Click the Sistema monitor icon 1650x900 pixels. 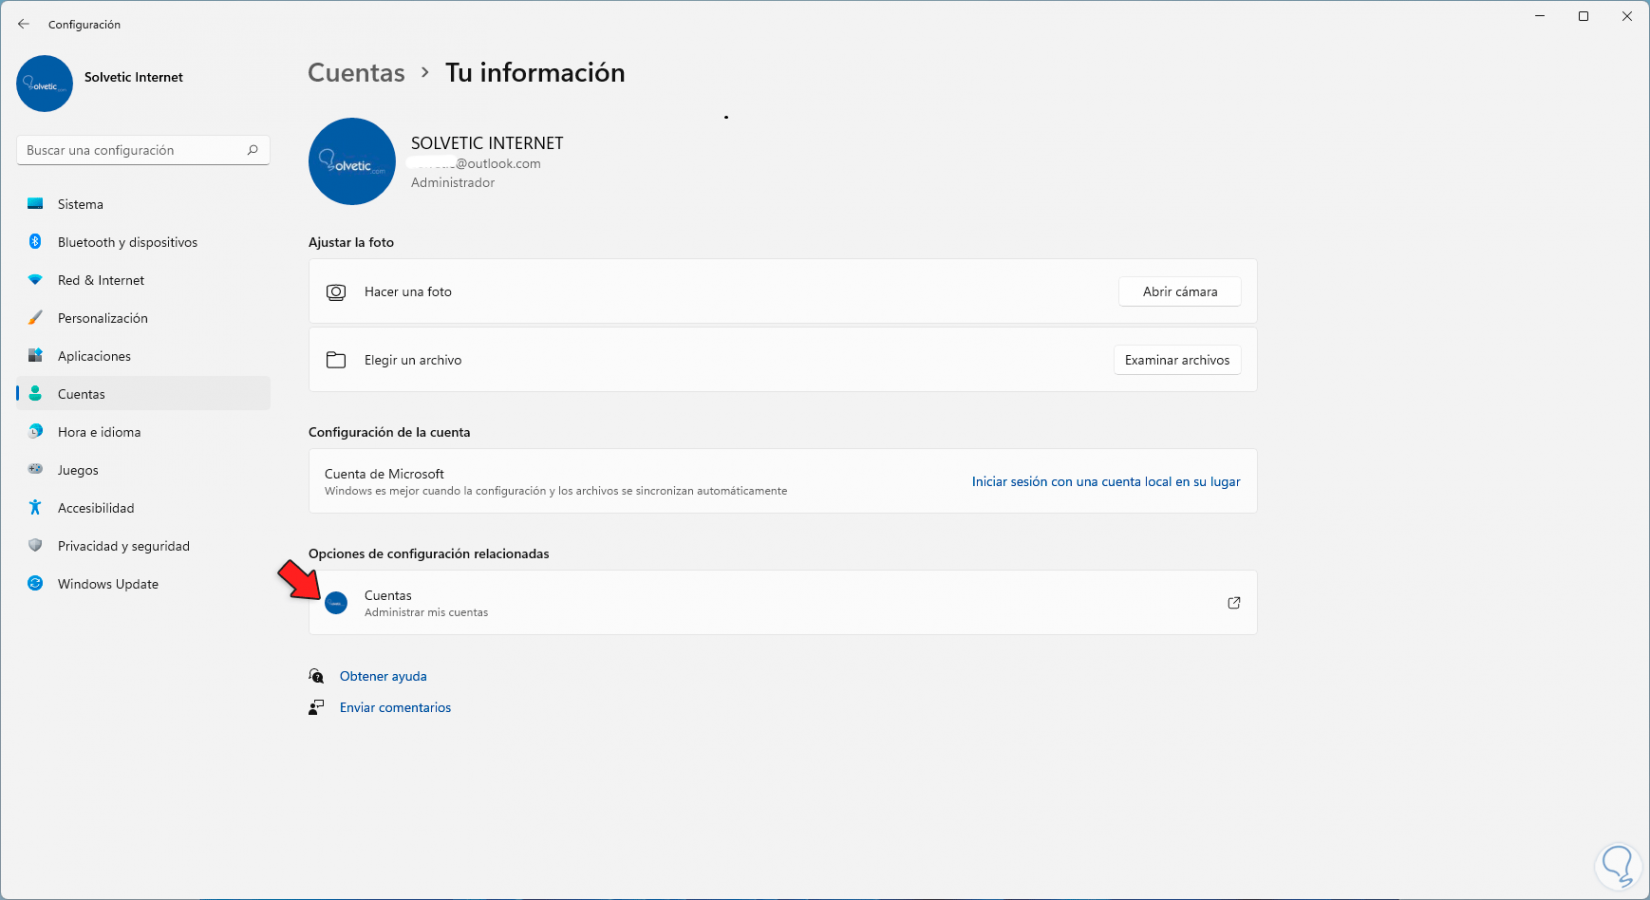click(x=35, y=204)
